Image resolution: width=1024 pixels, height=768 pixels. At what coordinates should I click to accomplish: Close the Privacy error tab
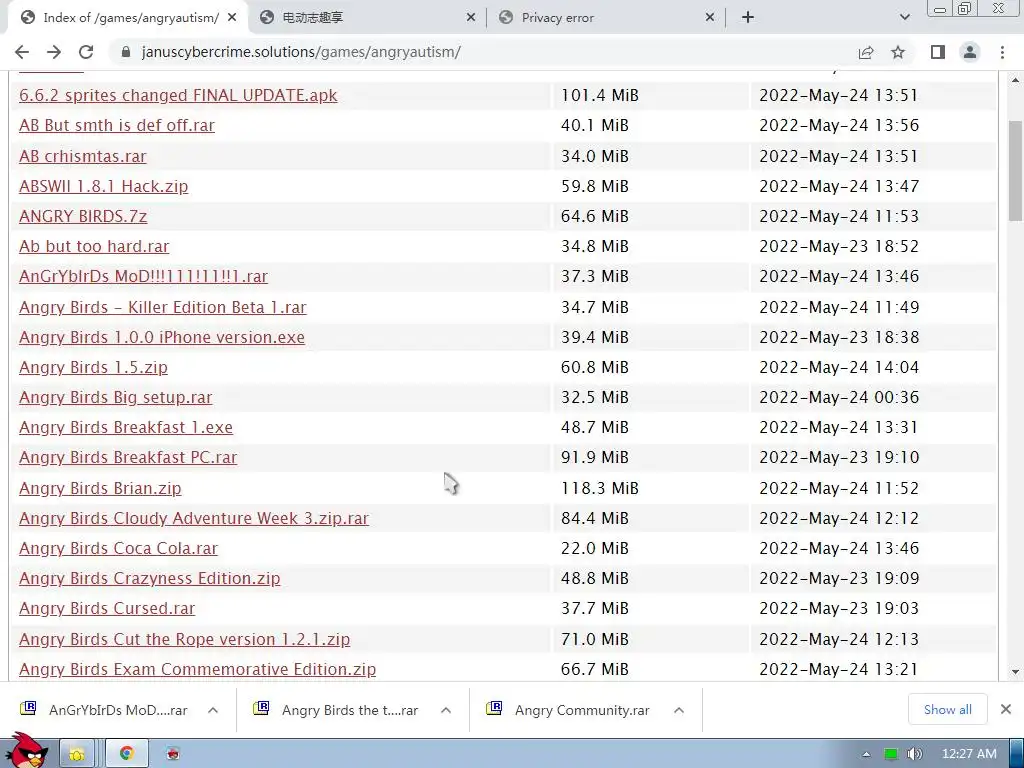point(710,18)
